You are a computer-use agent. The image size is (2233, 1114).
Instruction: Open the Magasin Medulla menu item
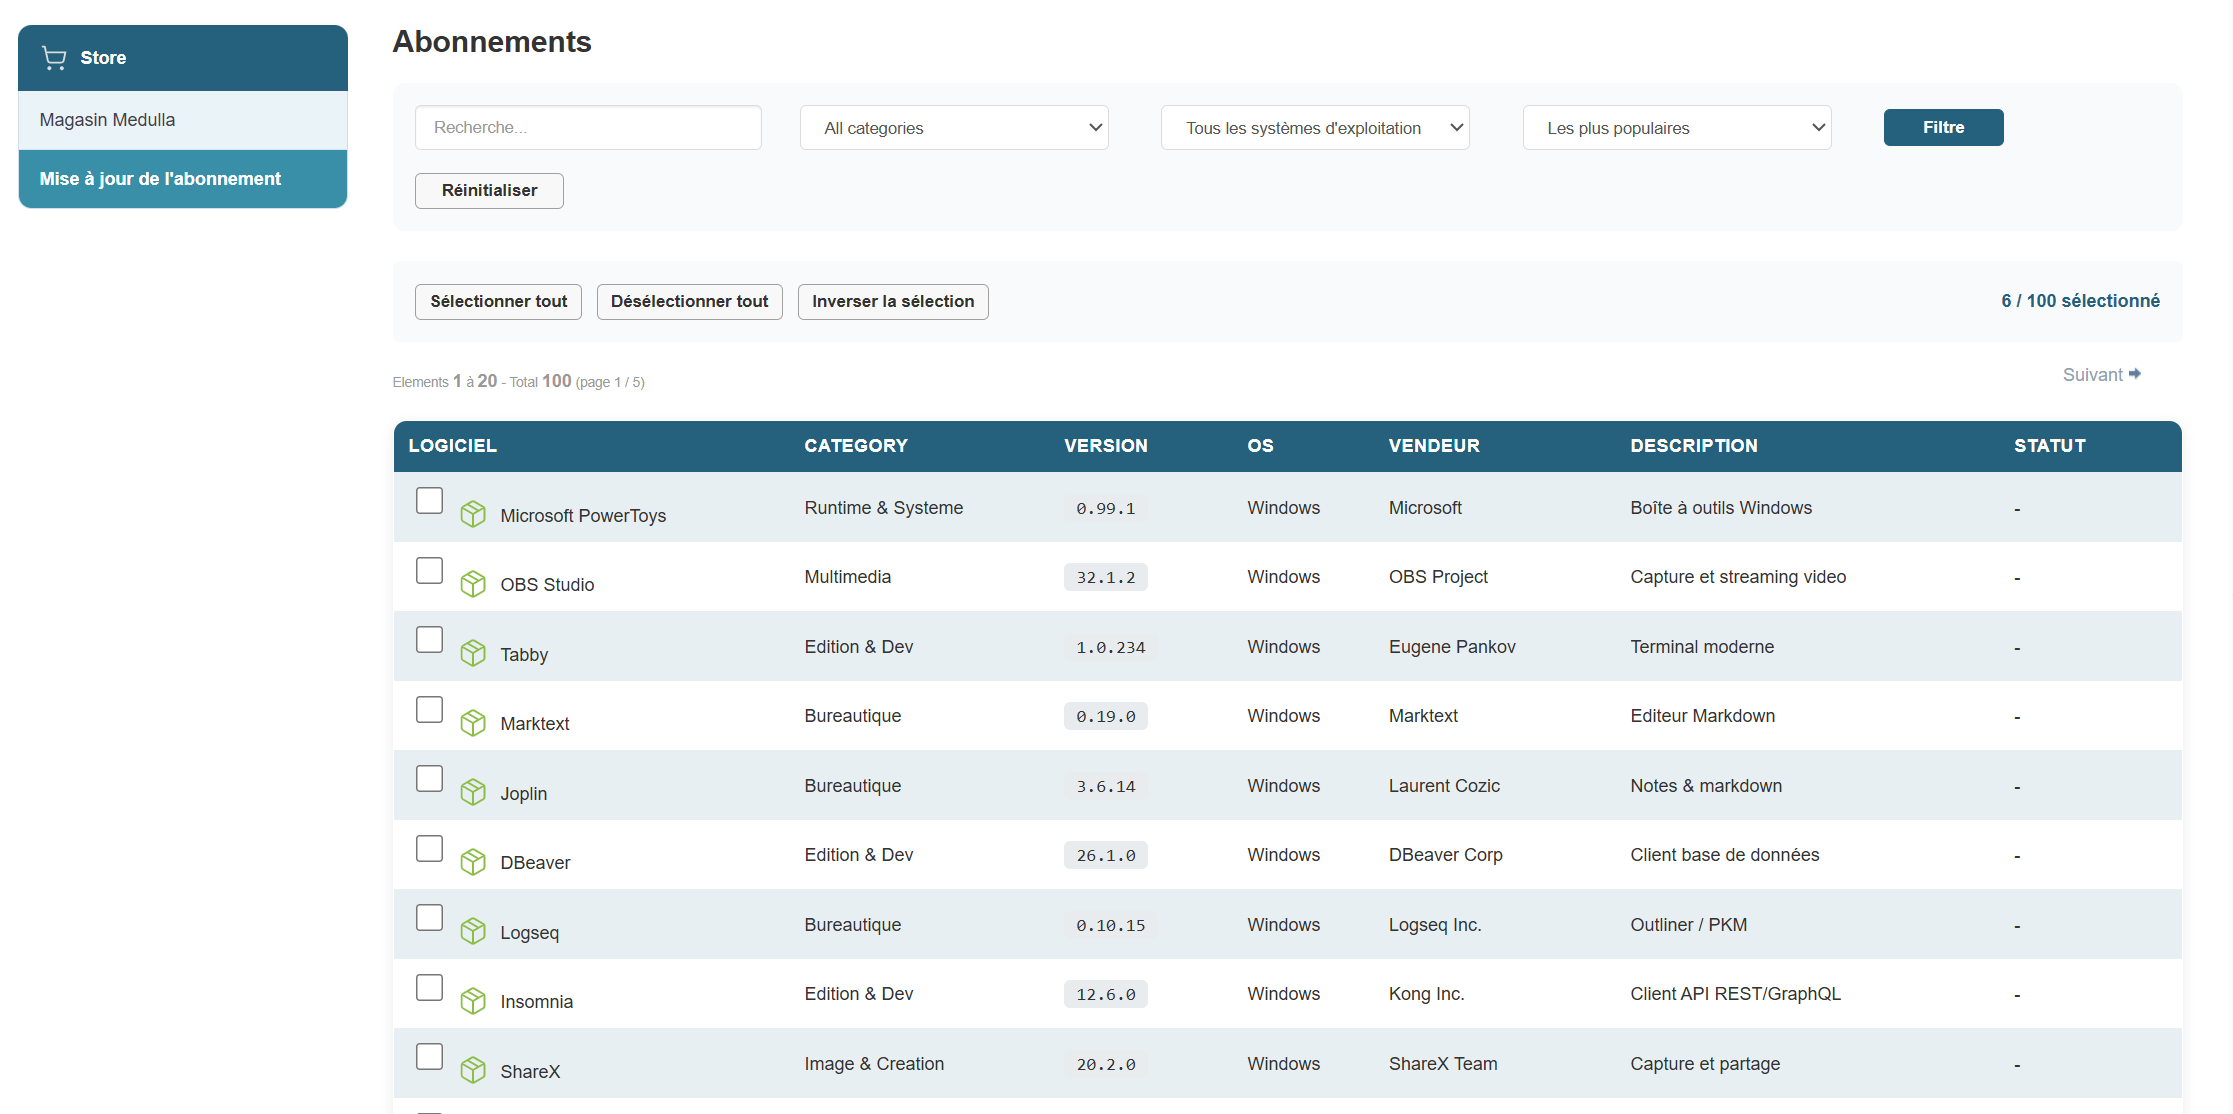(x=183, y=120)
